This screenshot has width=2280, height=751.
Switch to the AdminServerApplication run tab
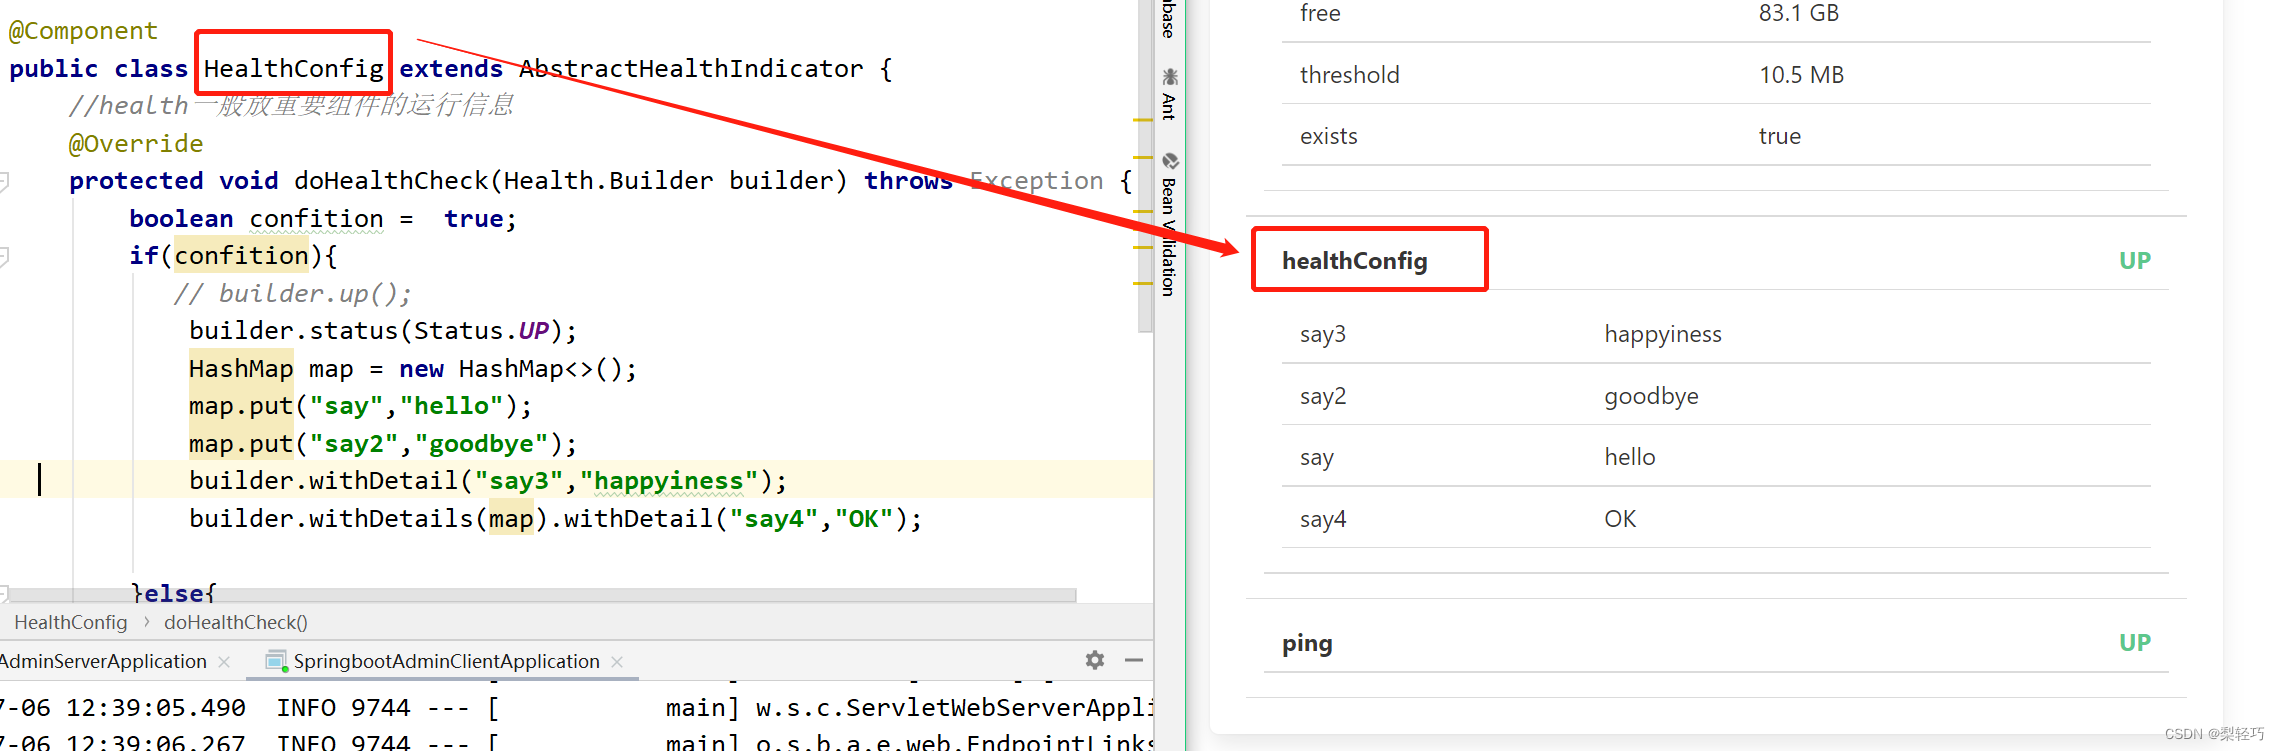103,661
